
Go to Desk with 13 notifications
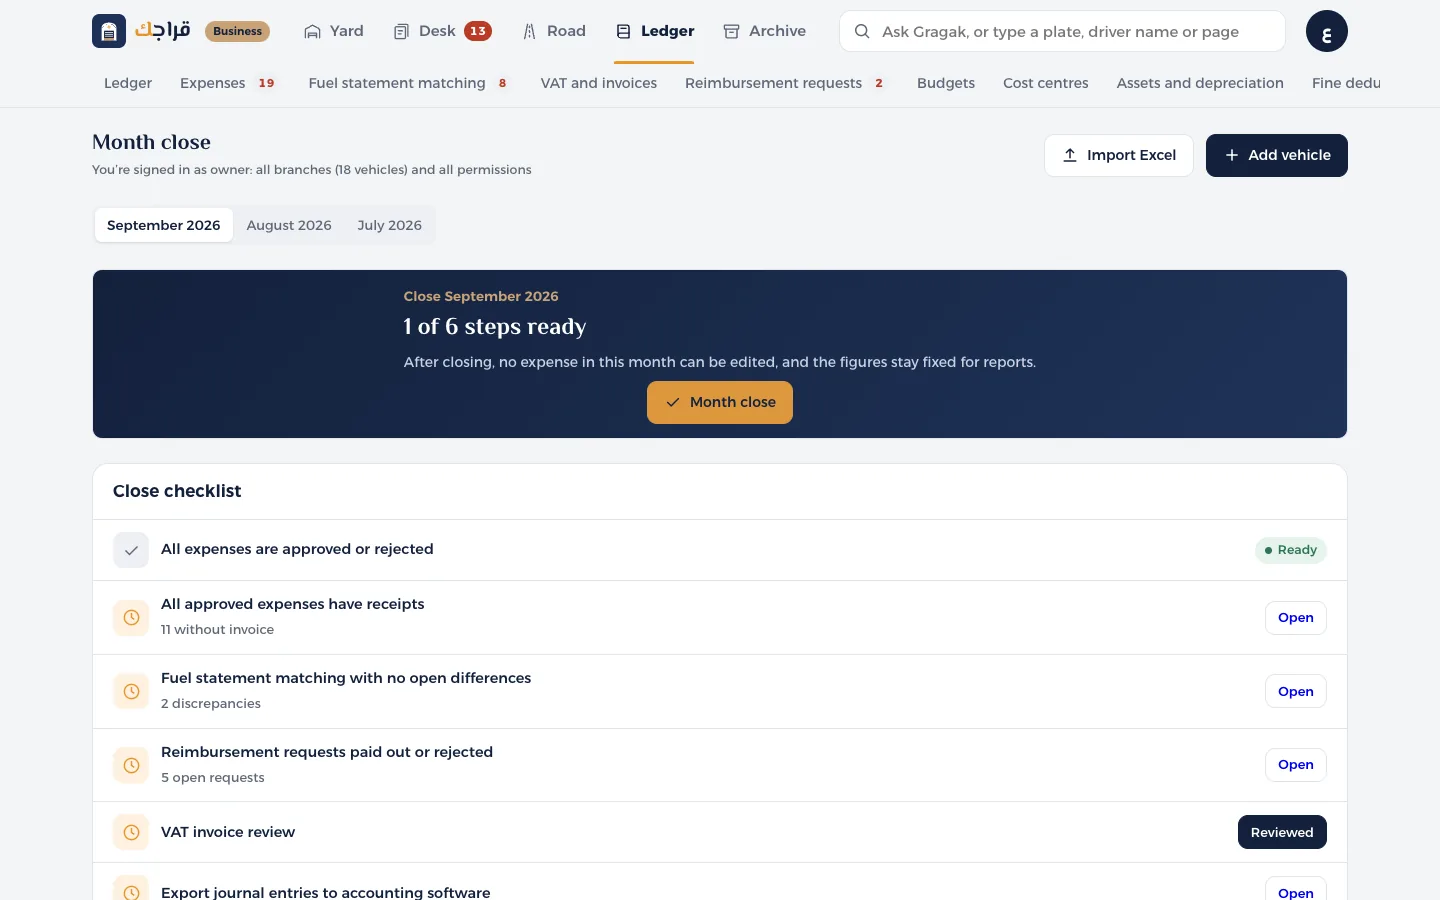(x=442, y=31)
